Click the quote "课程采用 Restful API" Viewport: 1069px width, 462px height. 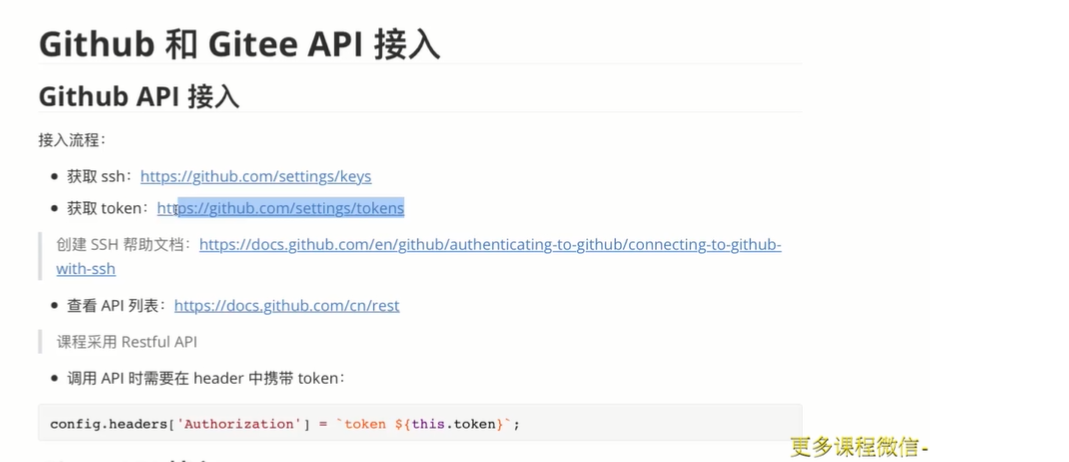click(127, 341)
